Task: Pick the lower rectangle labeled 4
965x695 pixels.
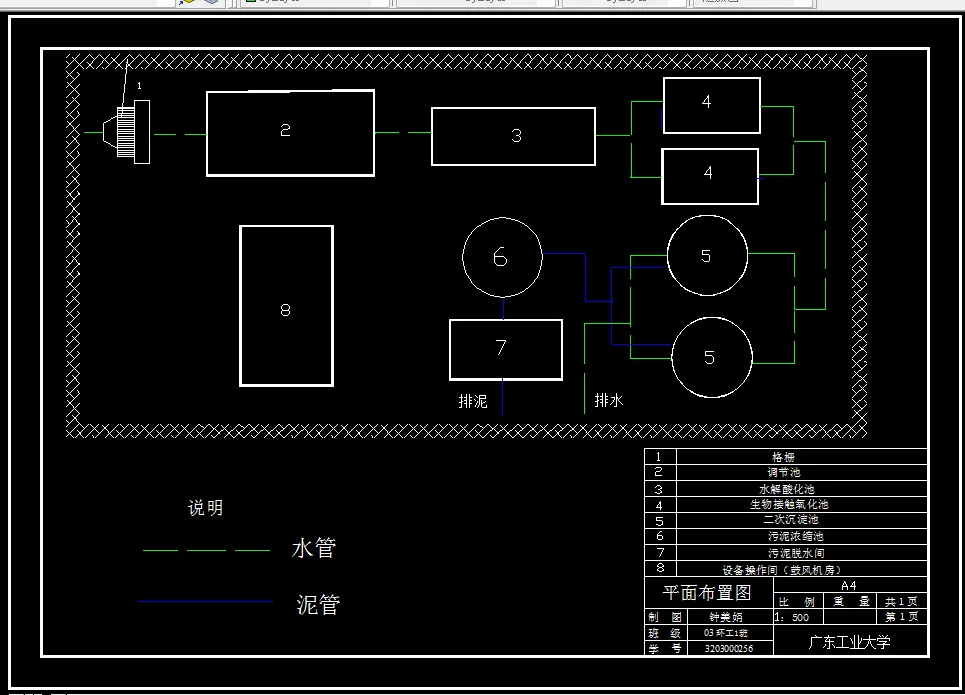Action: pyautogui.click(x=710, y=177)
